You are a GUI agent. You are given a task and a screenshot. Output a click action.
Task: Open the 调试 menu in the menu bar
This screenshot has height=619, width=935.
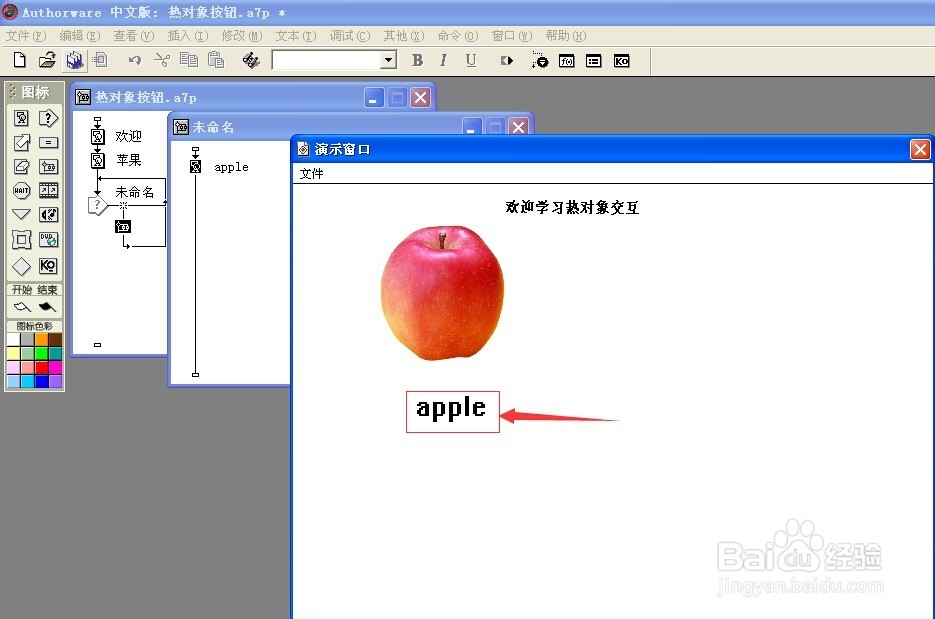pyautogui.click(x=349, y=36)
